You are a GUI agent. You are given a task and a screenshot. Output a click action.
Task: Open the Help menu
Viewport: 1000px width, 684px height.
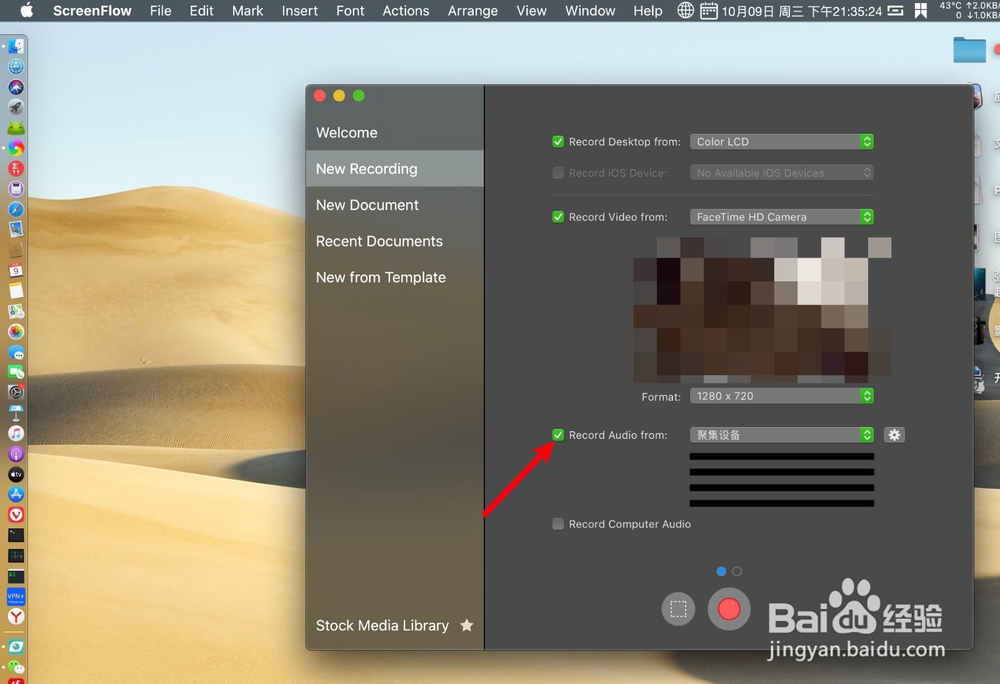click(x=647, y=11)
